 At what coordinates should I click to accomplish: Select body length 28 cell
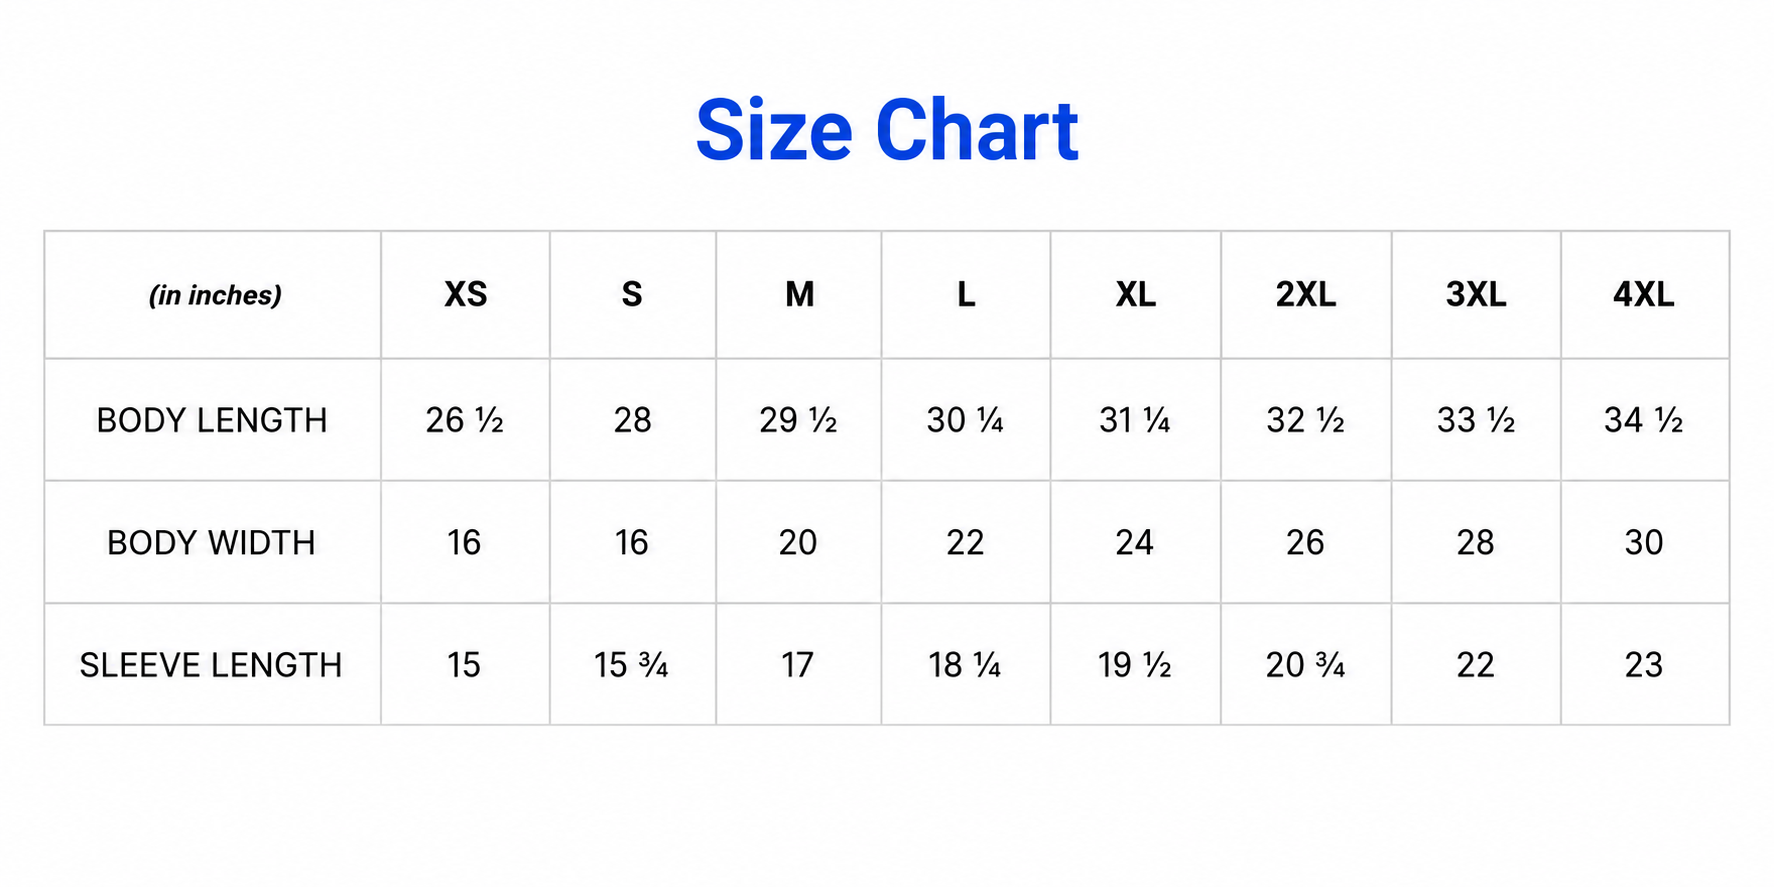coord(632,420)
